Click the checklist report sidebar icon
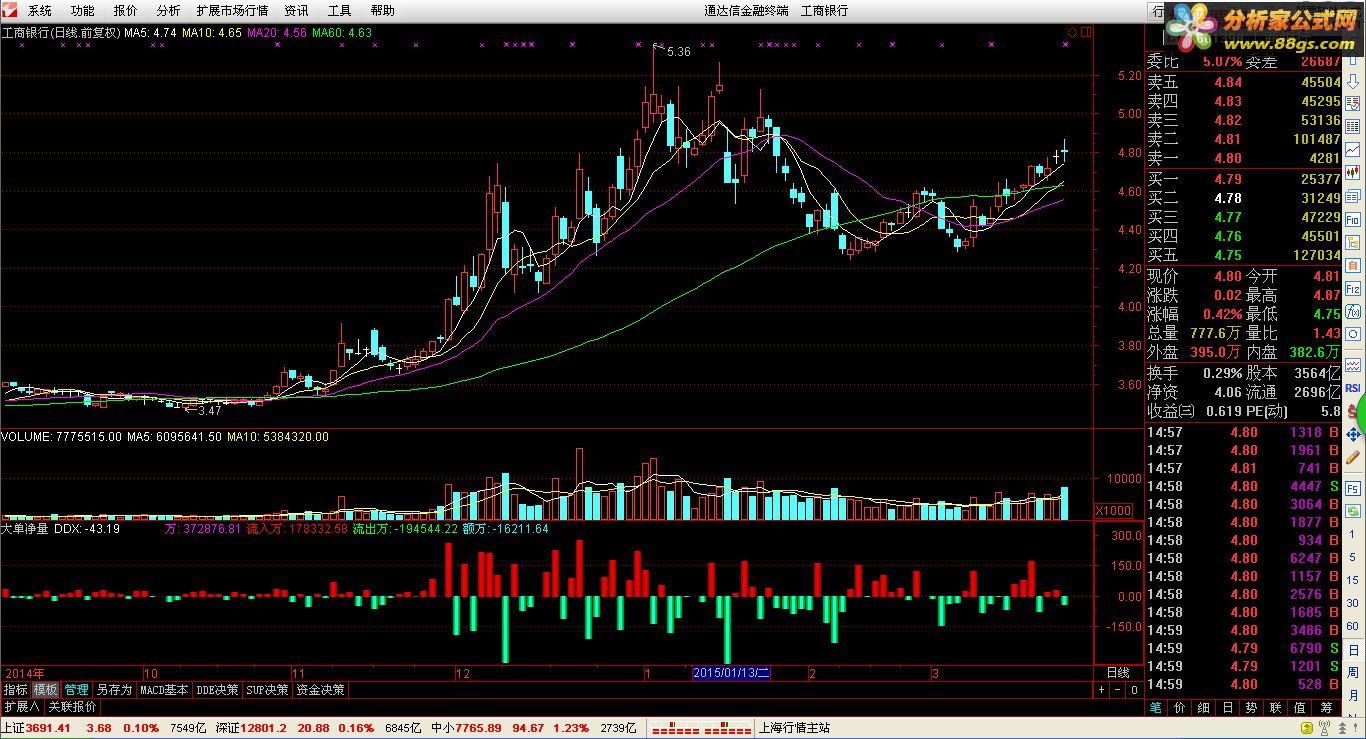This screenshot has width=1366, height=739. (x=1353, y=103)
